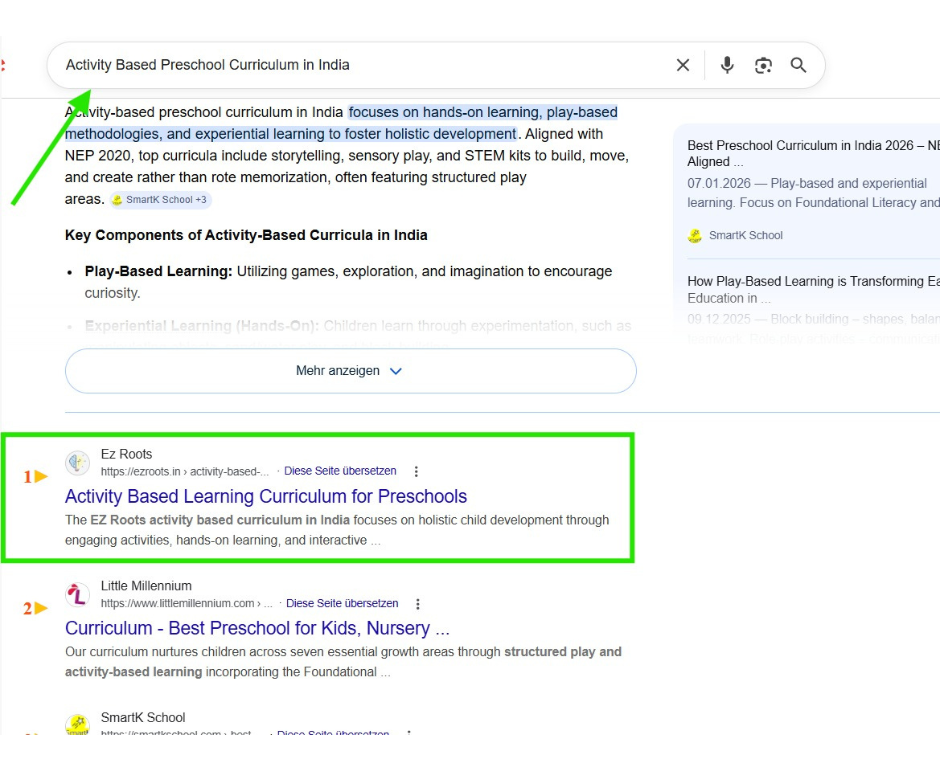
Task: Open the ezroots.in URL breadcrumb
Action: pos(185,472)
